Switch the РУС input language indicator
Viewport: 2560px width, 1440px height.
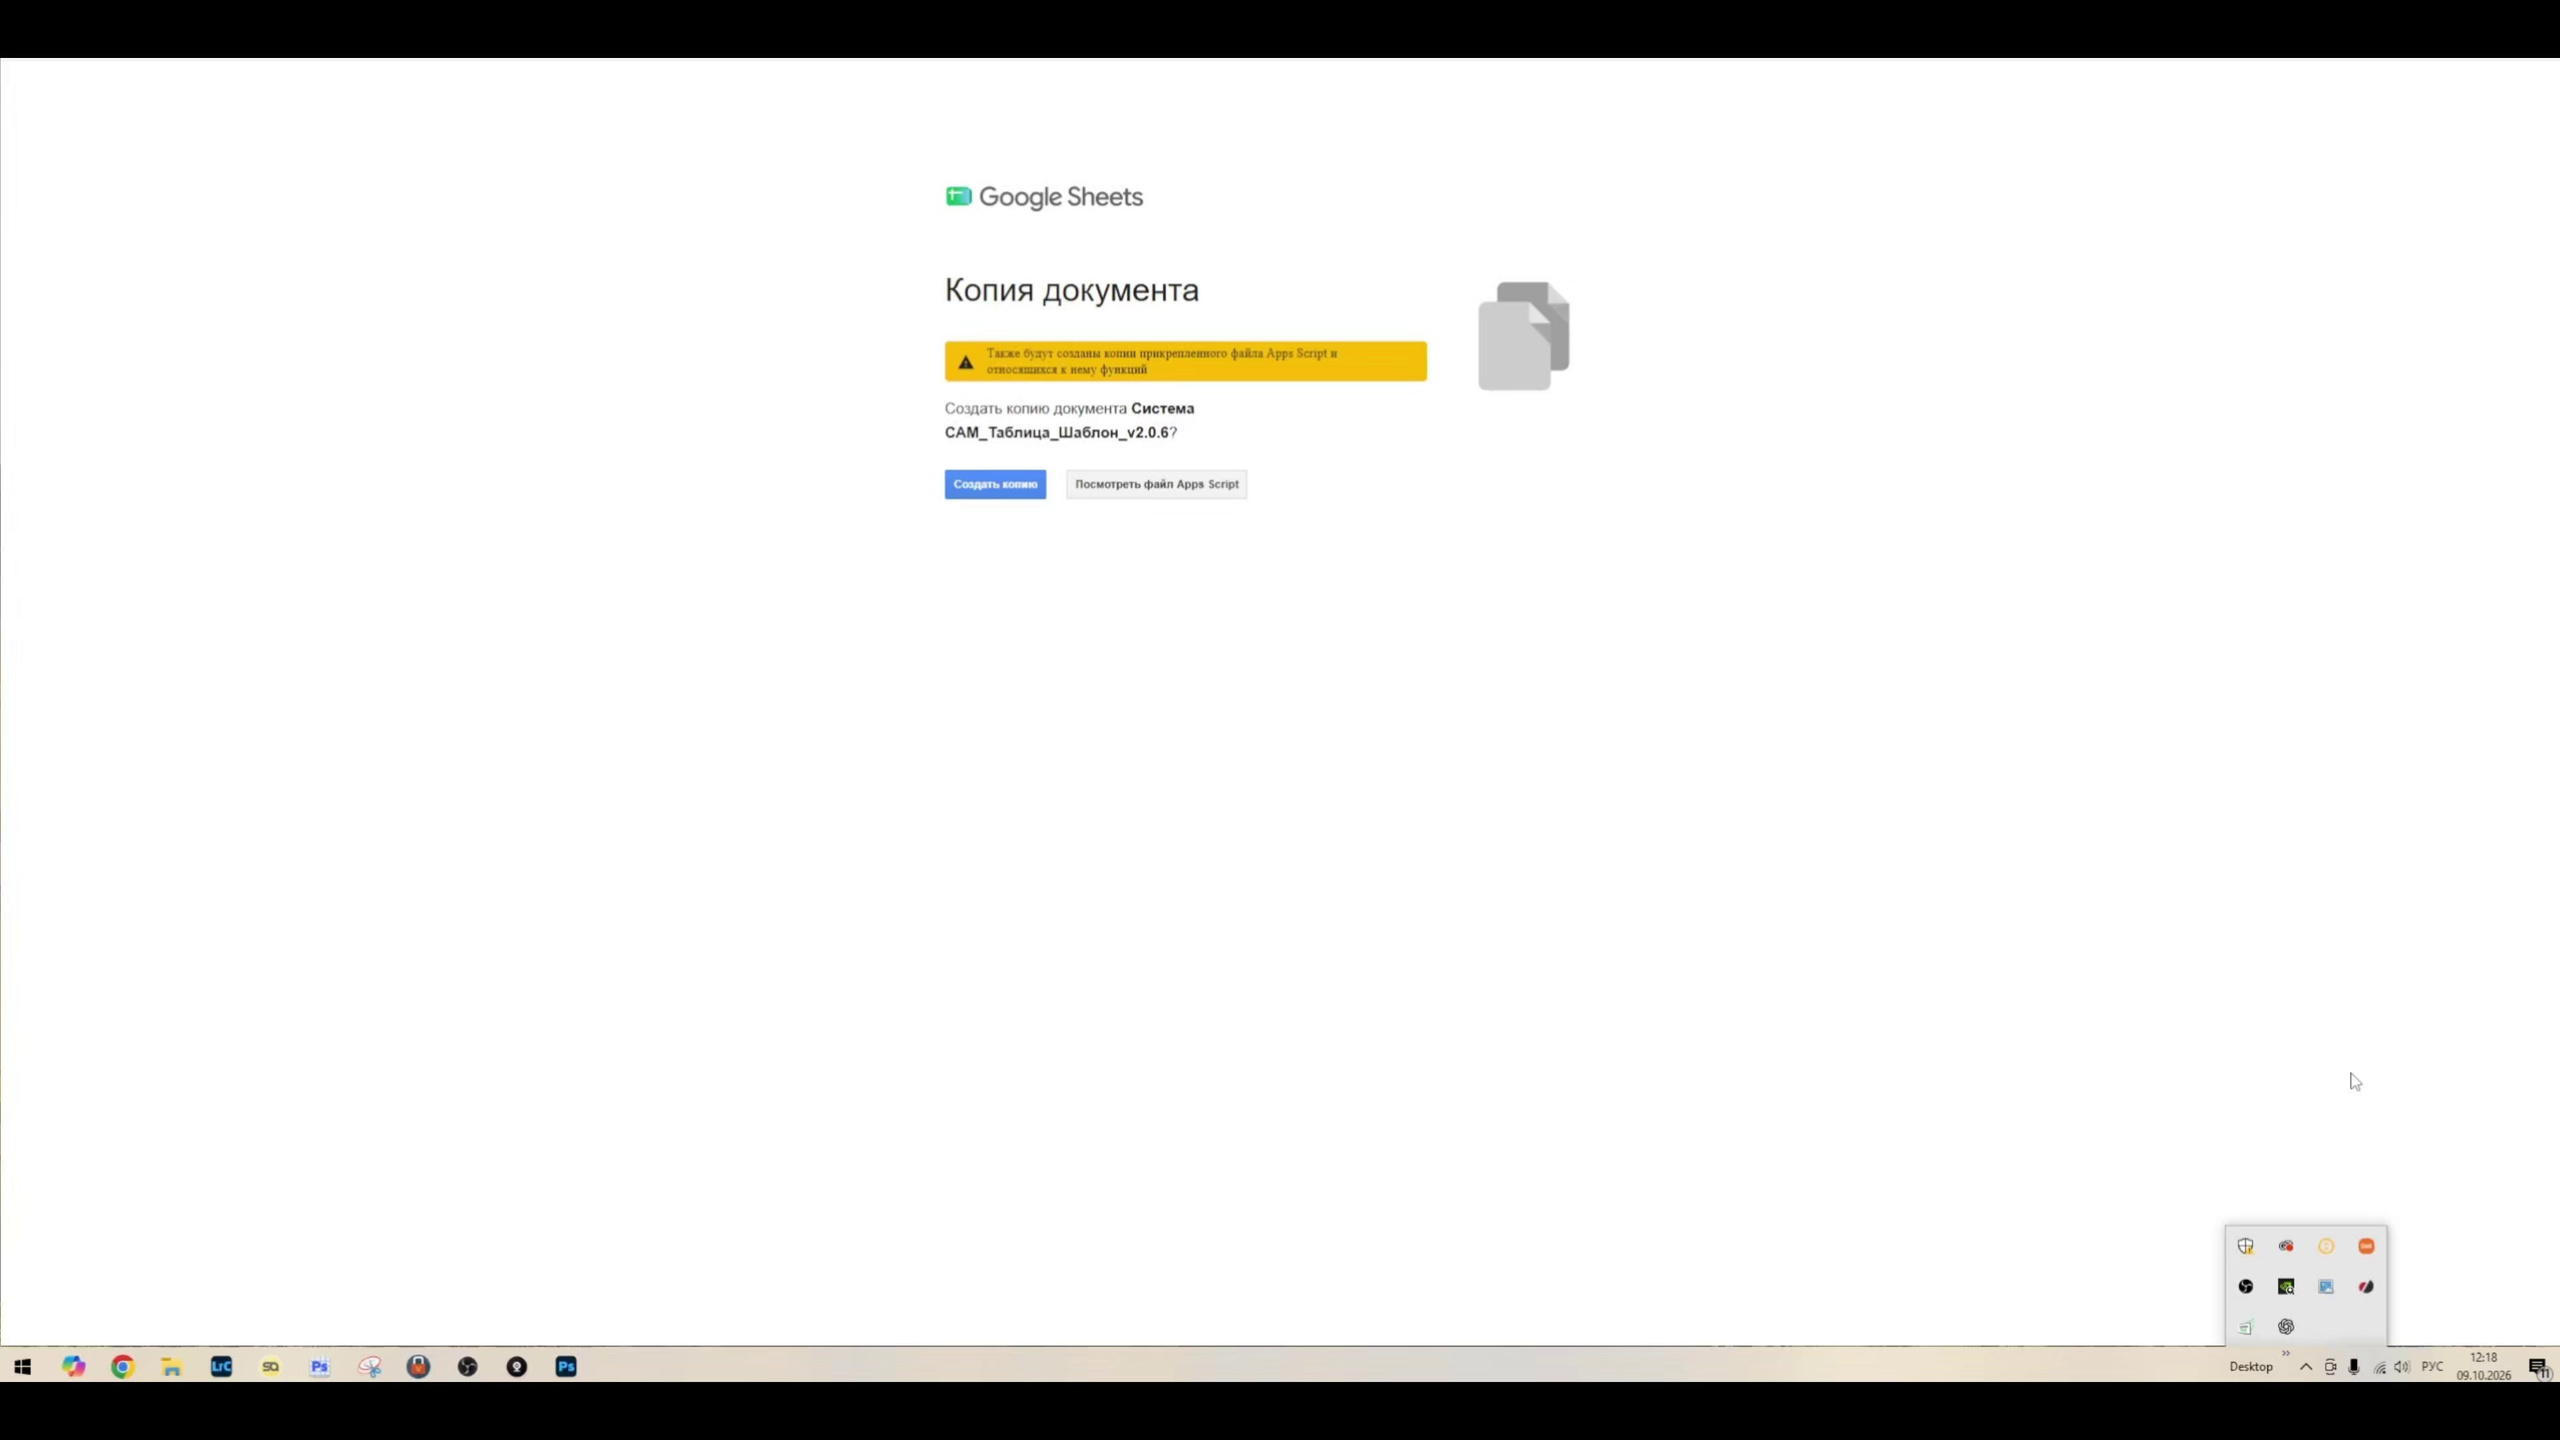click(x=2433, y=1367)
